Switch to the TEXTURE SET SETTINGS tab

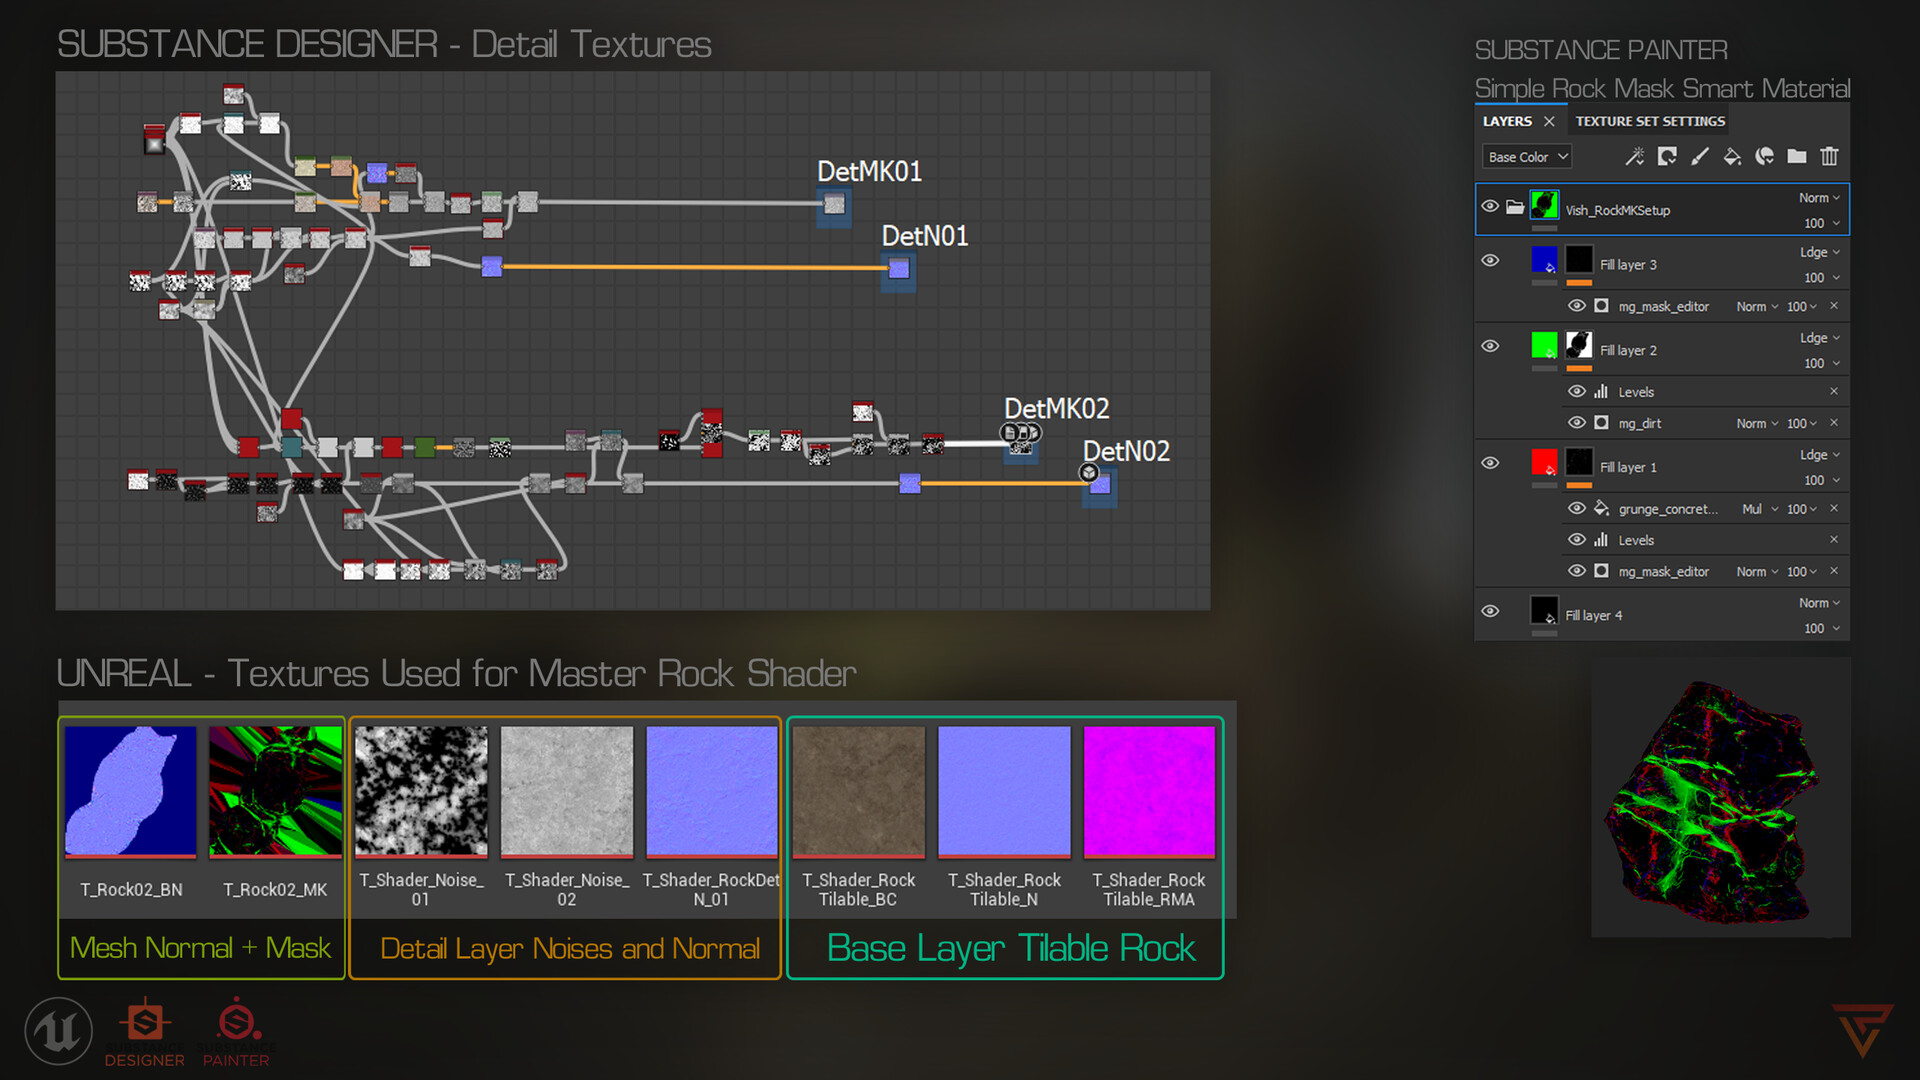(1649, 120)
